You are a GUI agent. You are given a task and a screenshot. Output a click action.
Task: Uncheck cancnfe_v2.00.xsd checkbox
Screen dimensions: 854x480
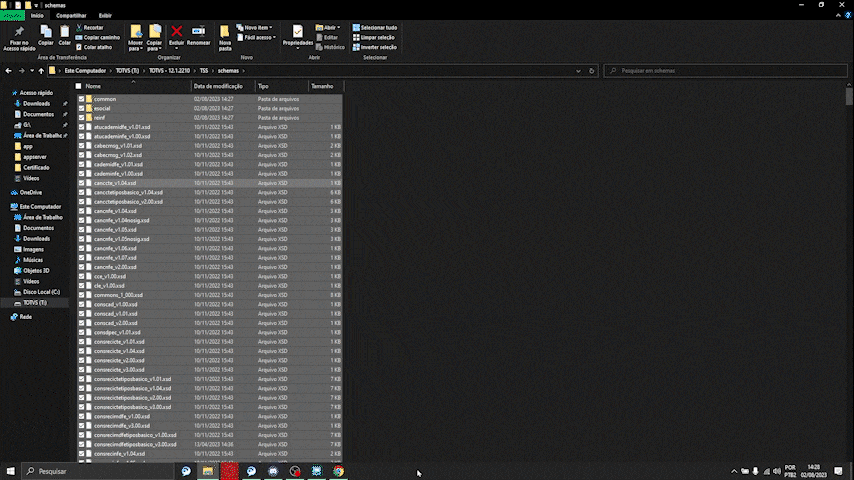point(81,267)
